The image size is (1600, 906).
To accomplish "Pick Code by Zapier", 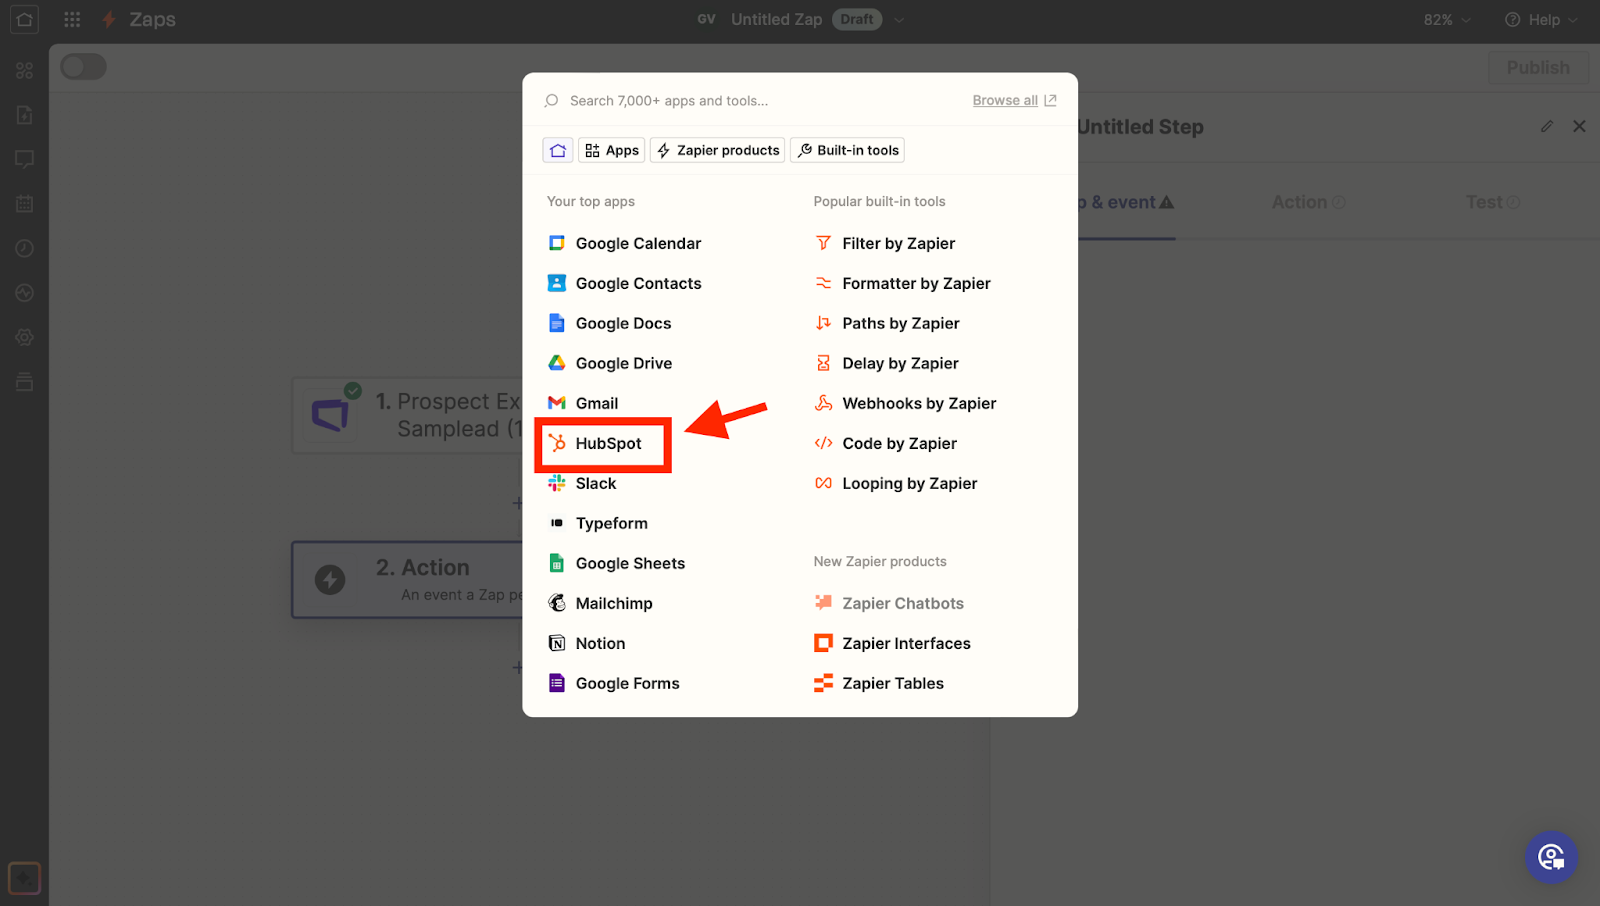I will point(886,443).
